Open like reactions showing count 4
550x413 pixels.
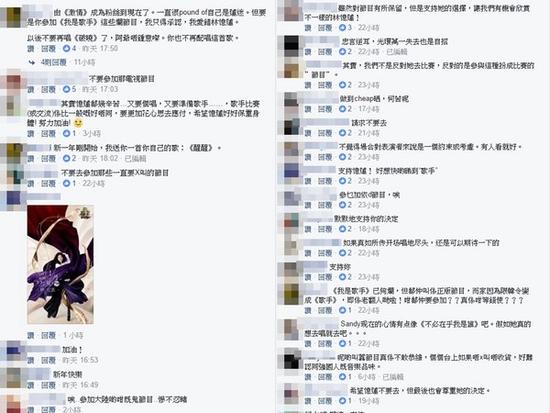(69, 48)
